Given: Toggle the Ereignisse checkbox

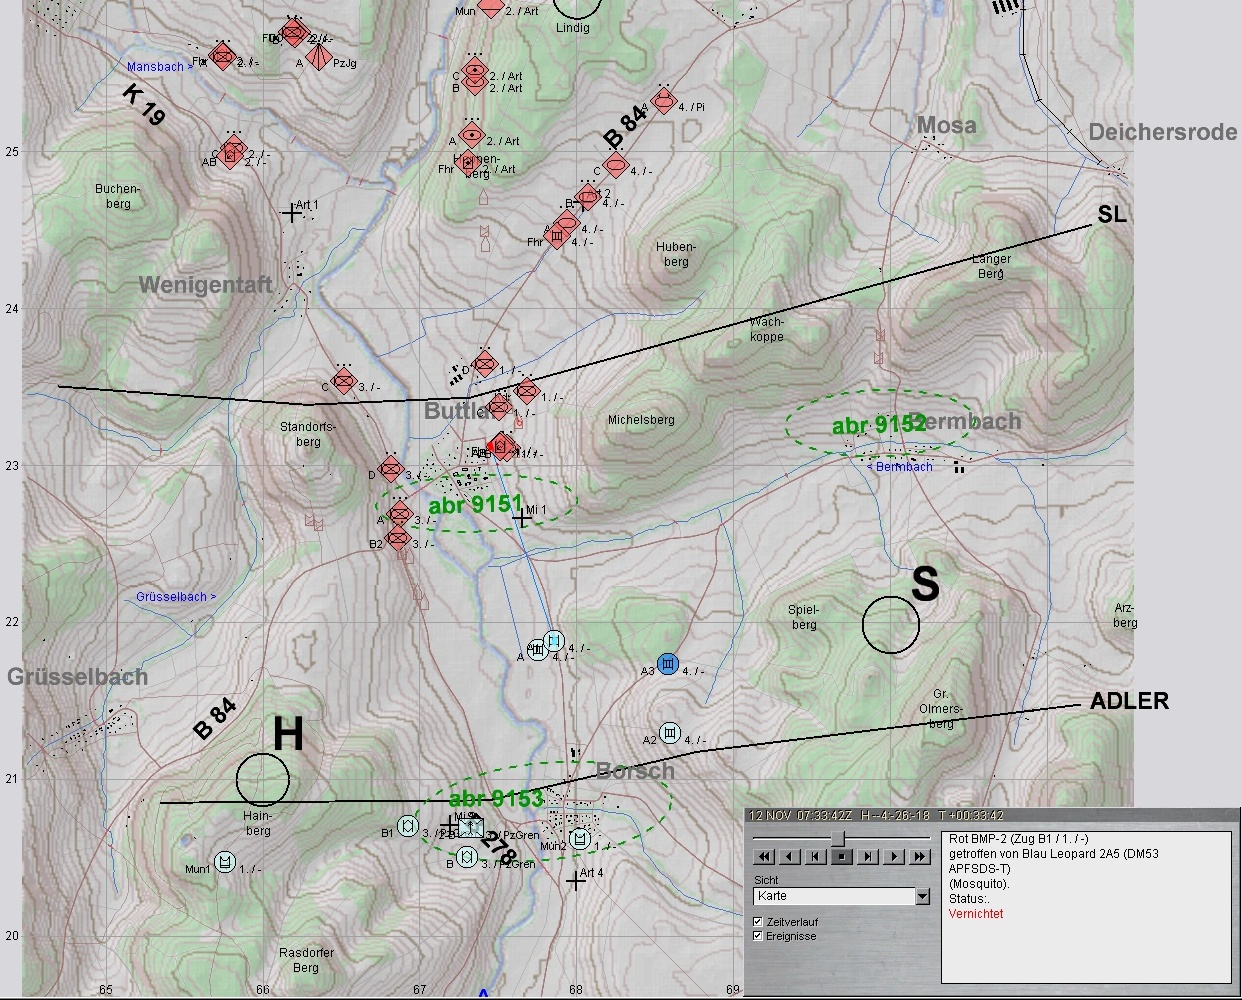Looking at the screenshot, I should [758, 937].
